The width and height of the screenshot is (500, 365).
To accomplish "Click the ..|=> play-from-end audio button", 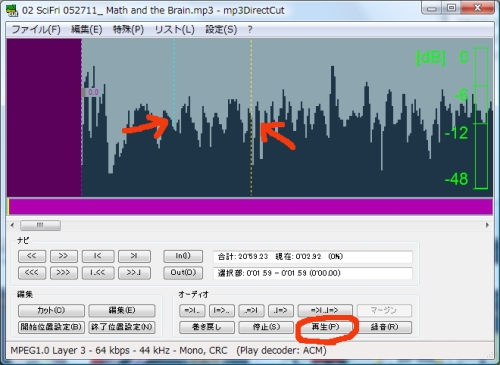I will 281,310.
